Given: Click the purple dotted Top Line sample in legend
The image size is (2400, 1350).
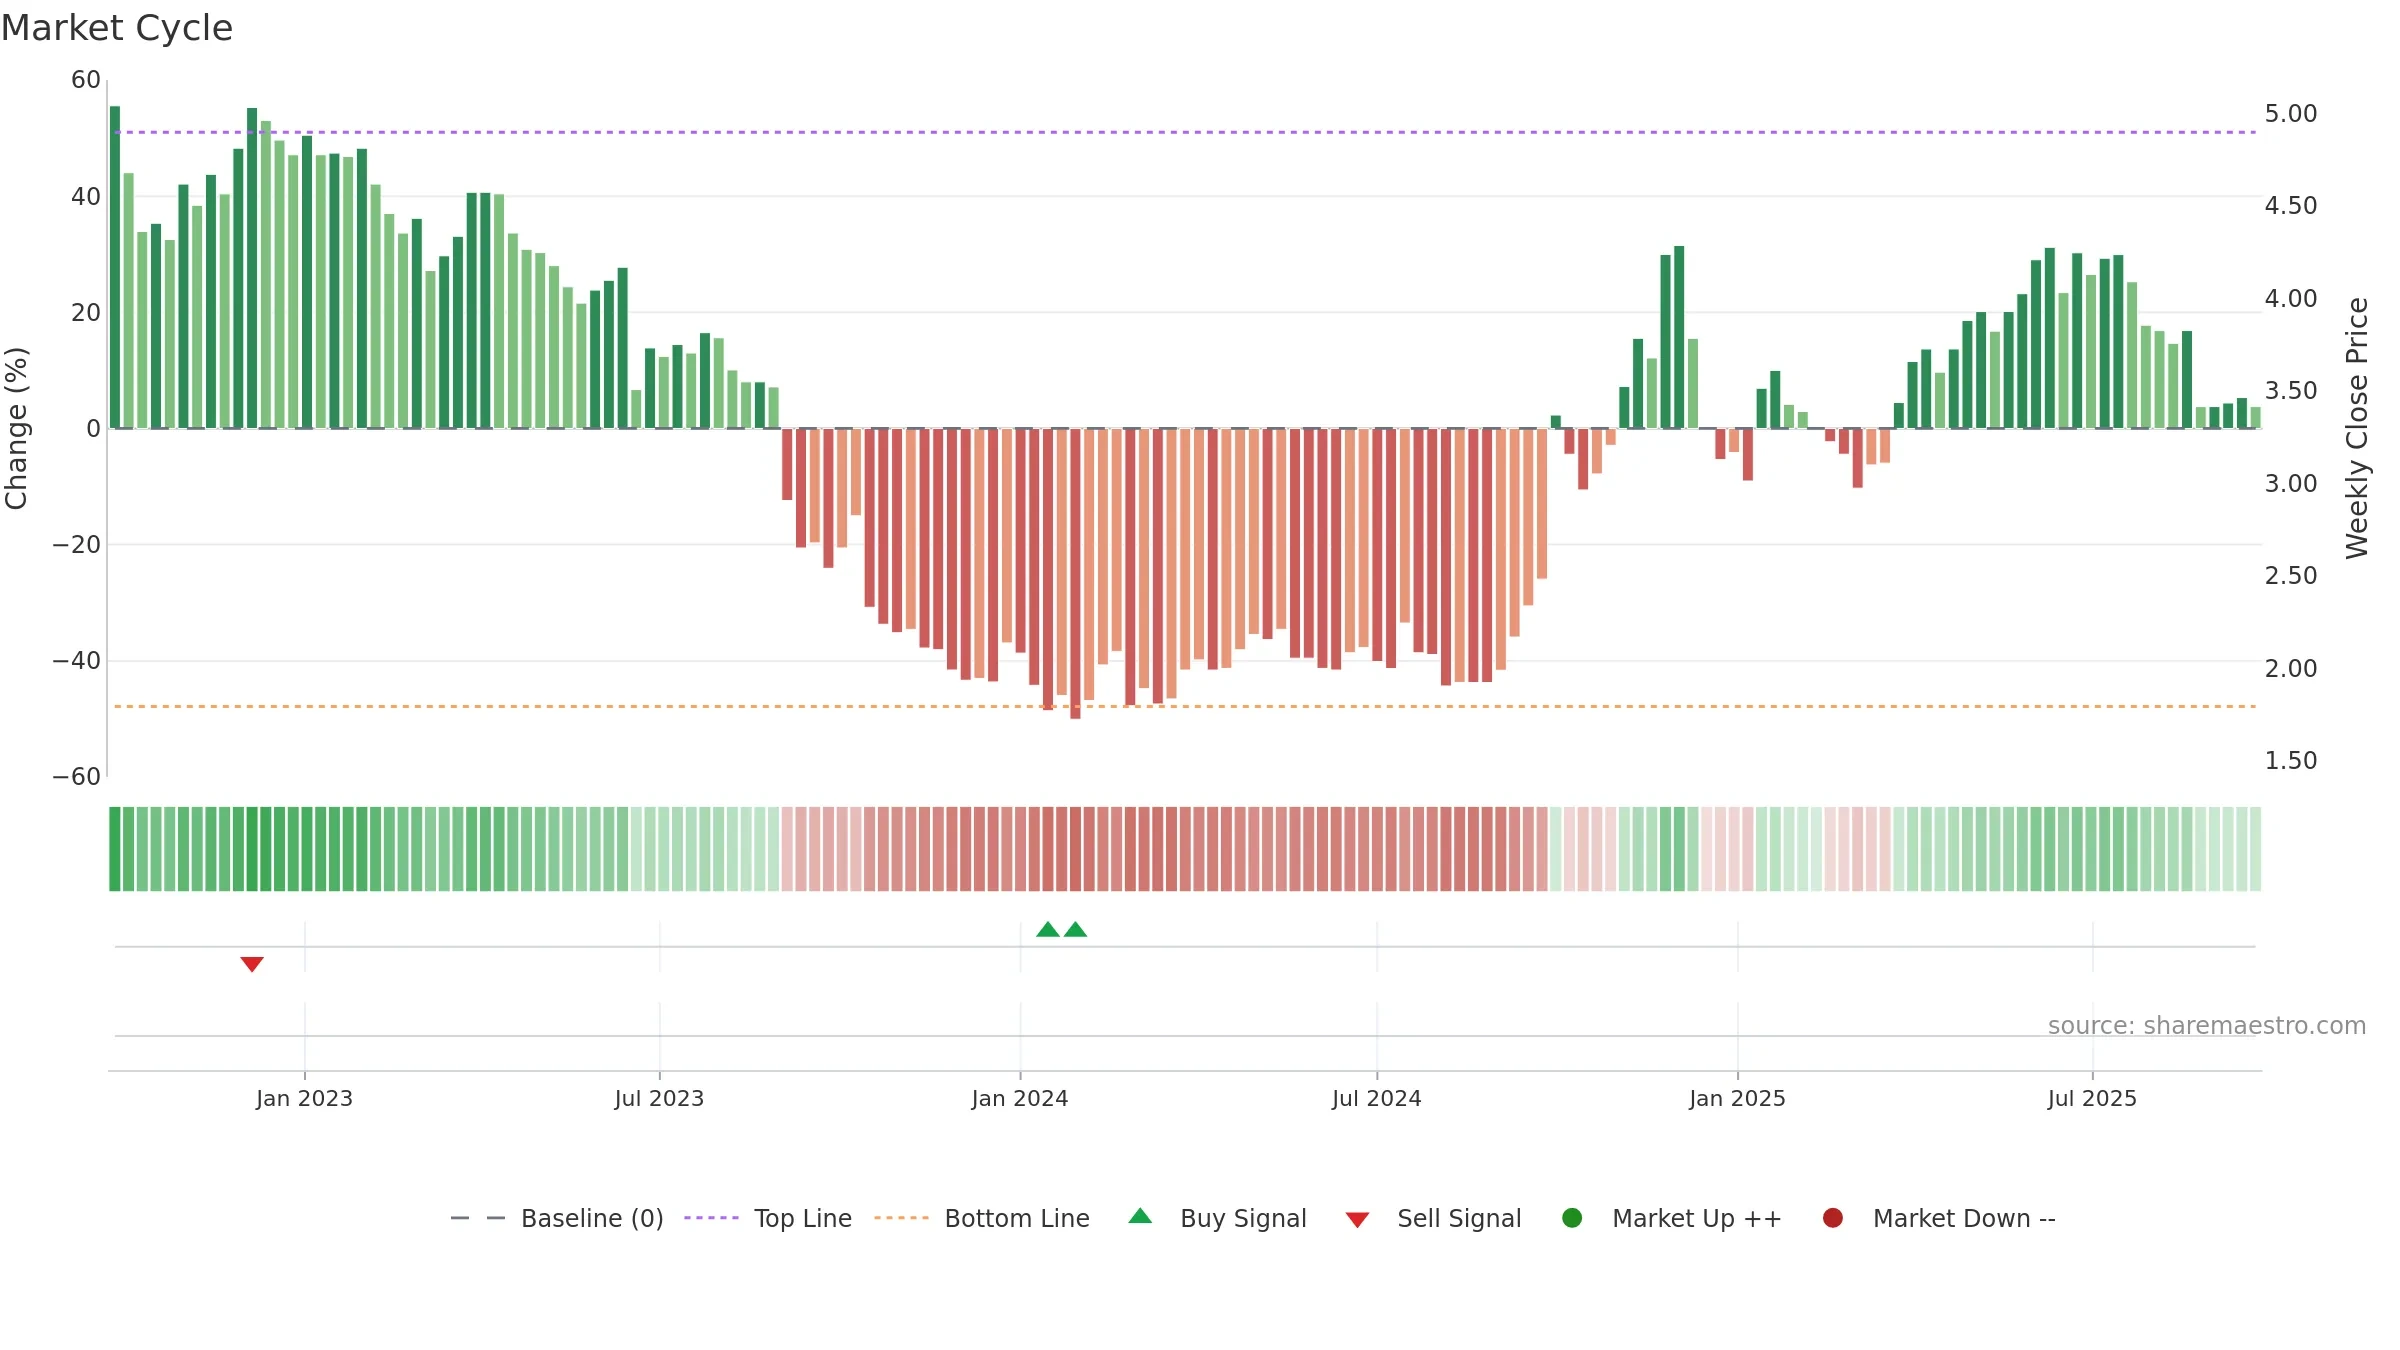Looking at the screenshot, I should [x=711, y=1218].
